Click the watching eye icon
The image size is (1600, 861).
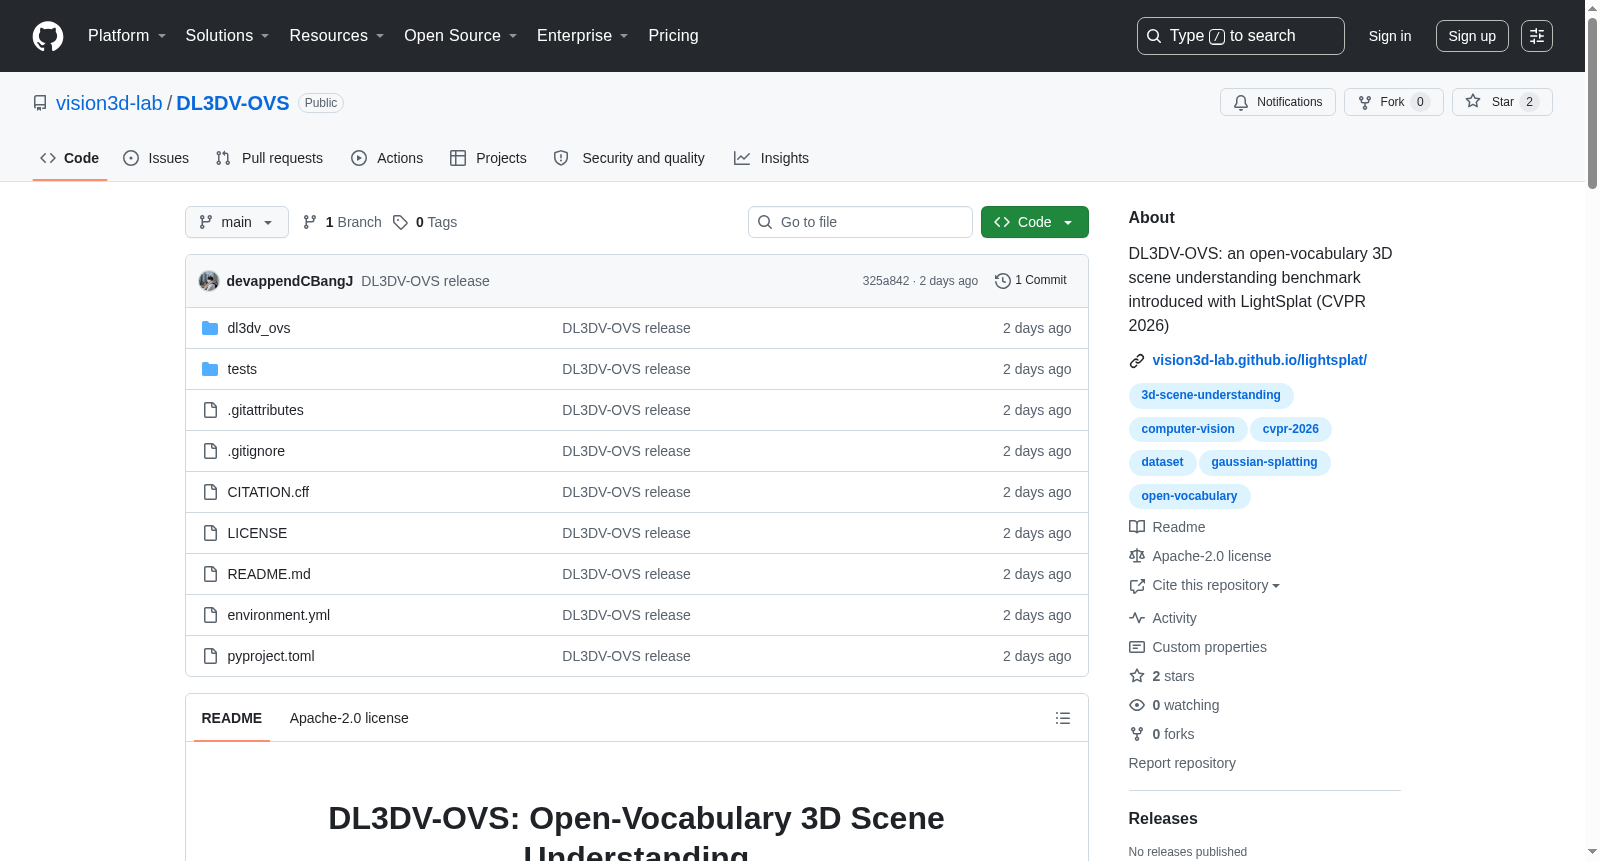1137,705
